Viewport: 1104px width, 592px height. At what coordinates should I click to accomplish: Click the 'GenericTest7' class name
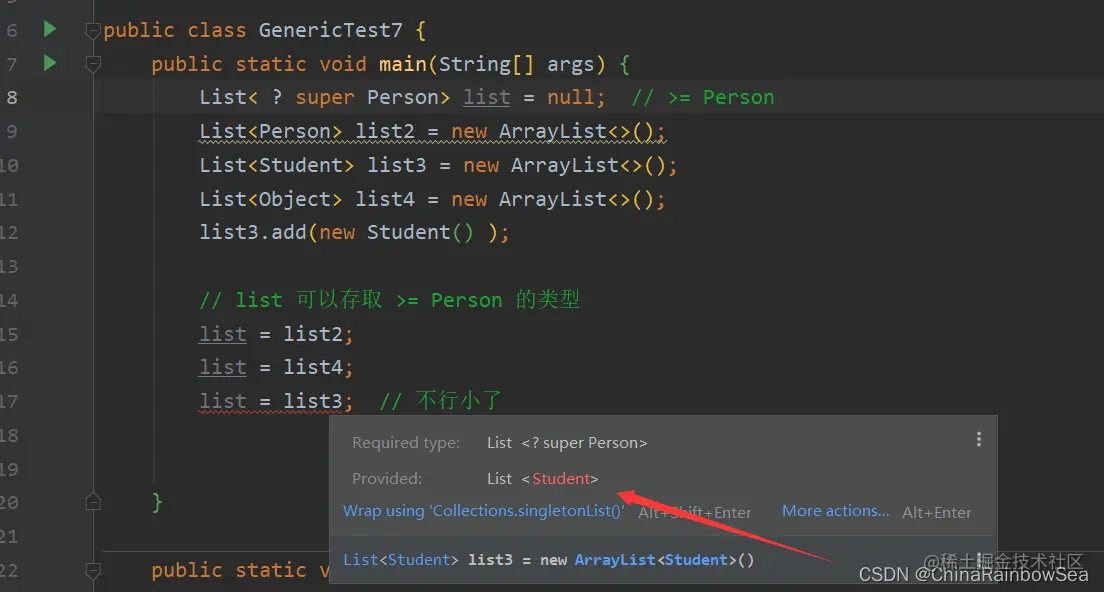point(330,30)
